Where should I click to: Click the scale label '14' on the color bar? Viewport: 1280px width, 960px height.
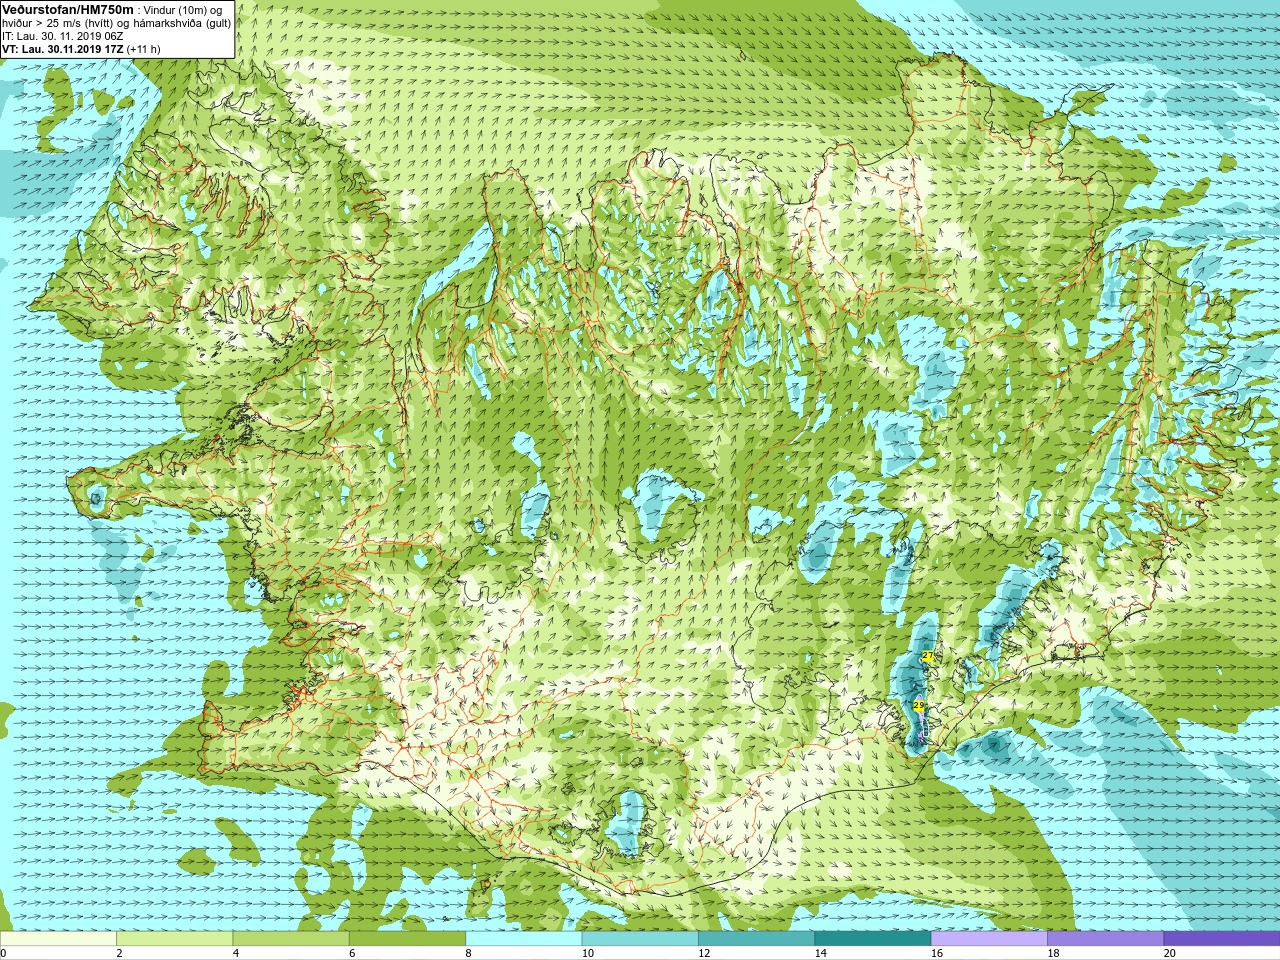coord(820,953)
